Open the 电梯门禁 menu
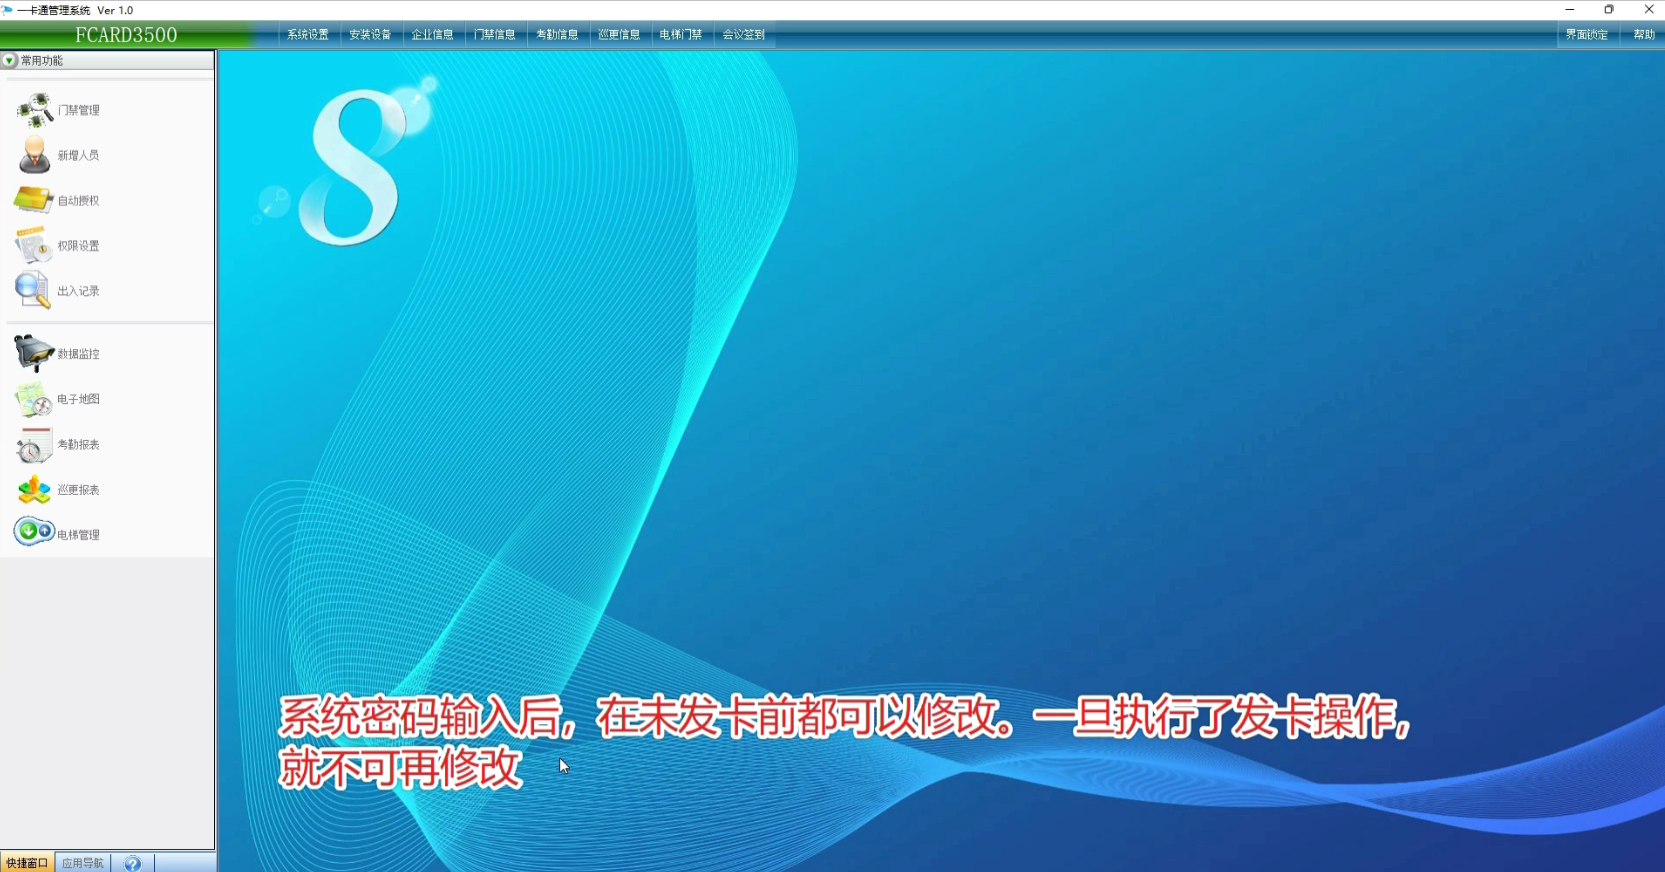The width and height of the screenshot is (1665, 872). click(x=681, y=34)
